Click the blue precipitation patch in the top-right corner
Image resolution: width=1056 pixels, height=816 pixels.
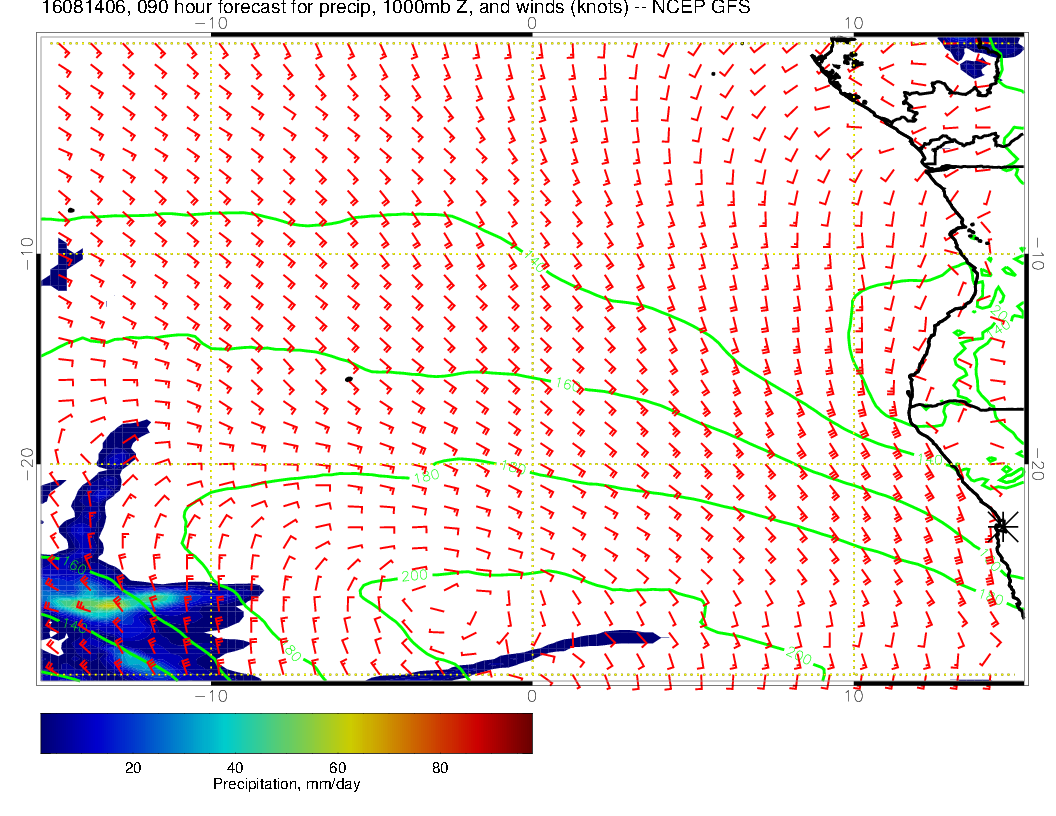pyautogui.click(x=980, y=57)
